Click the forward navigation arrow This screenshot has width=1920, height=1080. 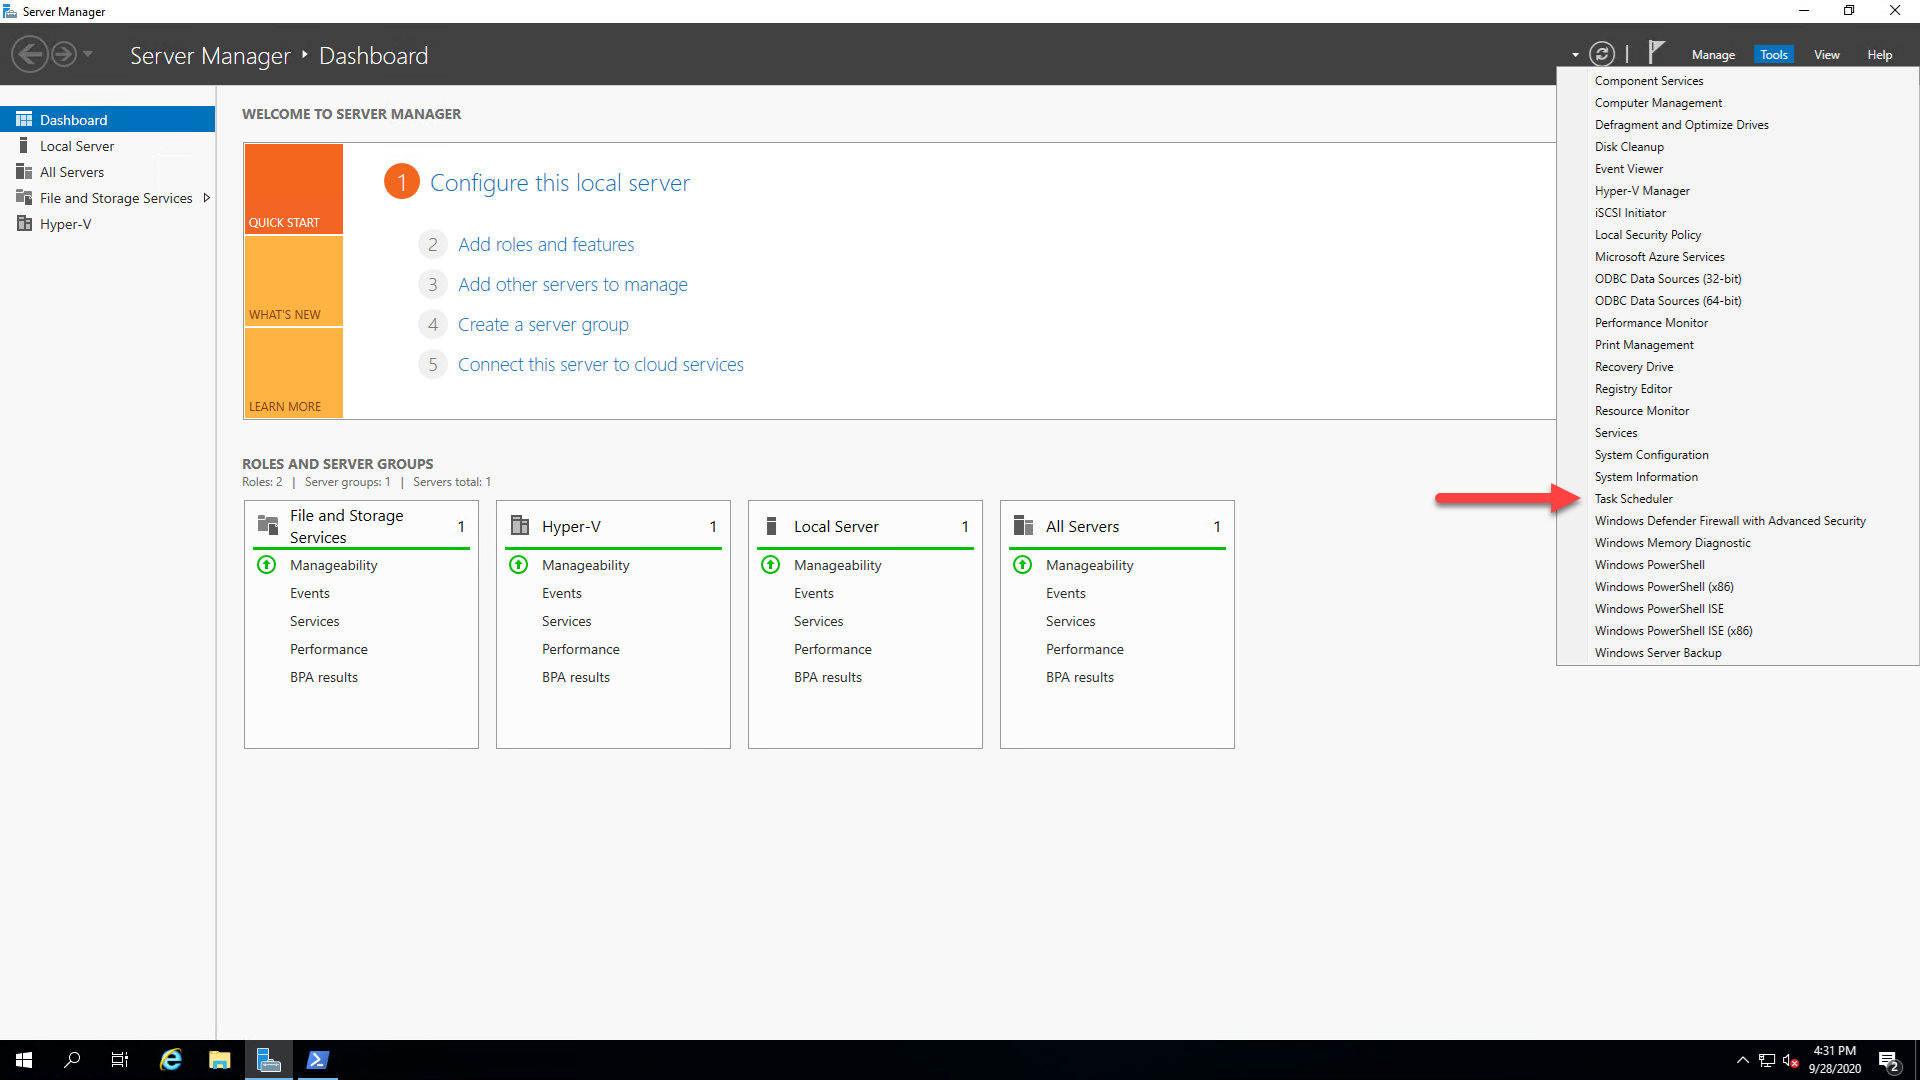click(64, 54)
